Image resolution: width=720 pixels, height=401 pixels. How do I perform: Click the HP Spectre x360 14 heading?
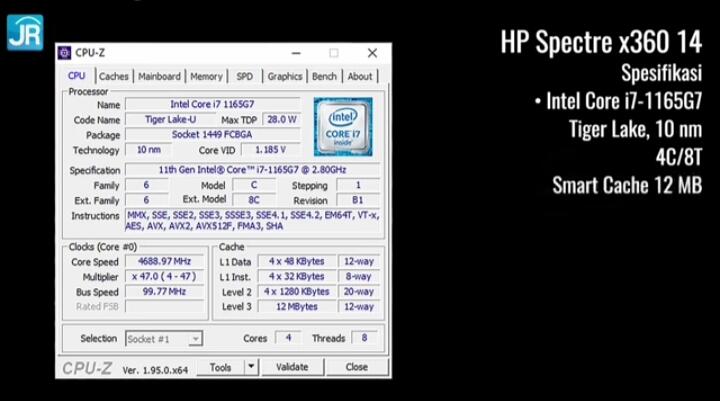[601, 42]
